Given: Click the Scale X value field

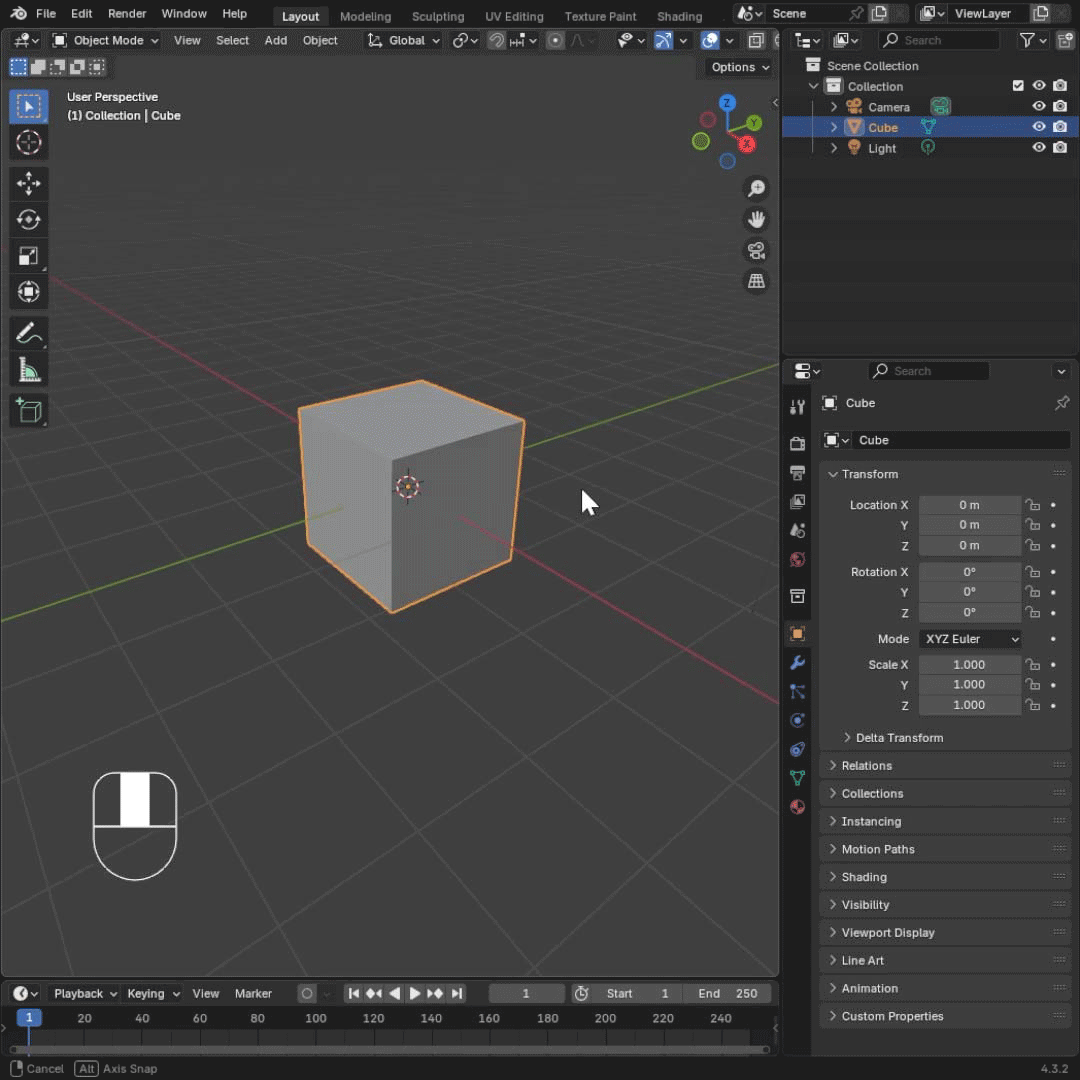Looking at the screenshot, I should coord(969,664).
